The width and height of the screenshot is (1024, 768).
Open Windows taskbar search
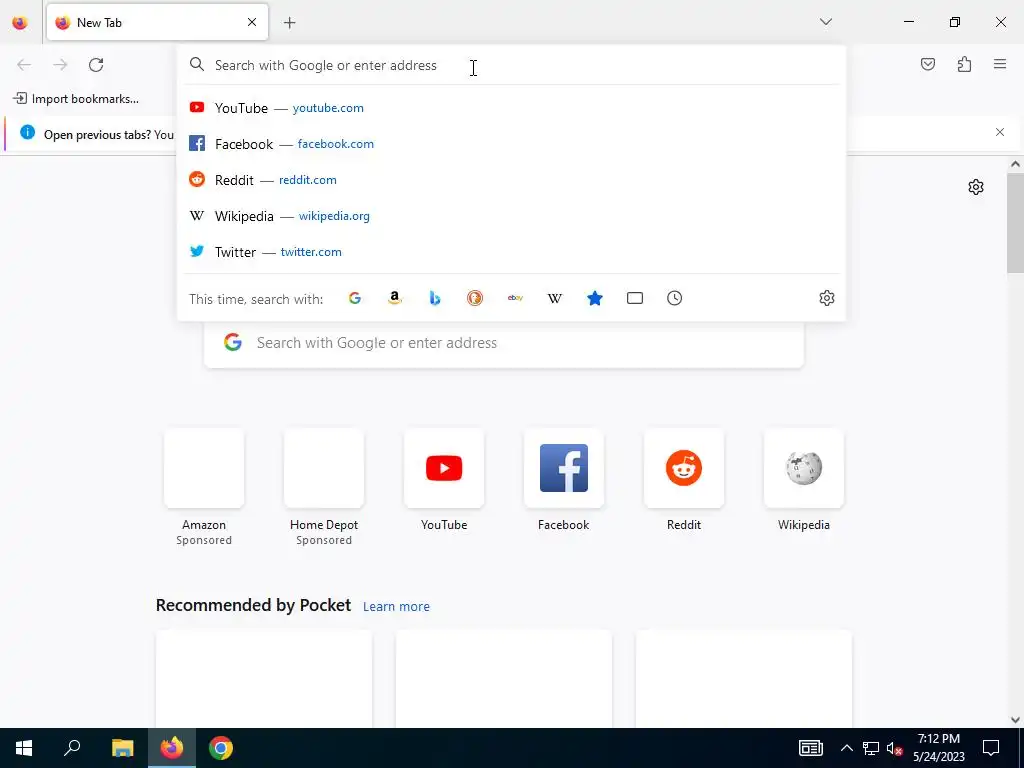(72, 748)
